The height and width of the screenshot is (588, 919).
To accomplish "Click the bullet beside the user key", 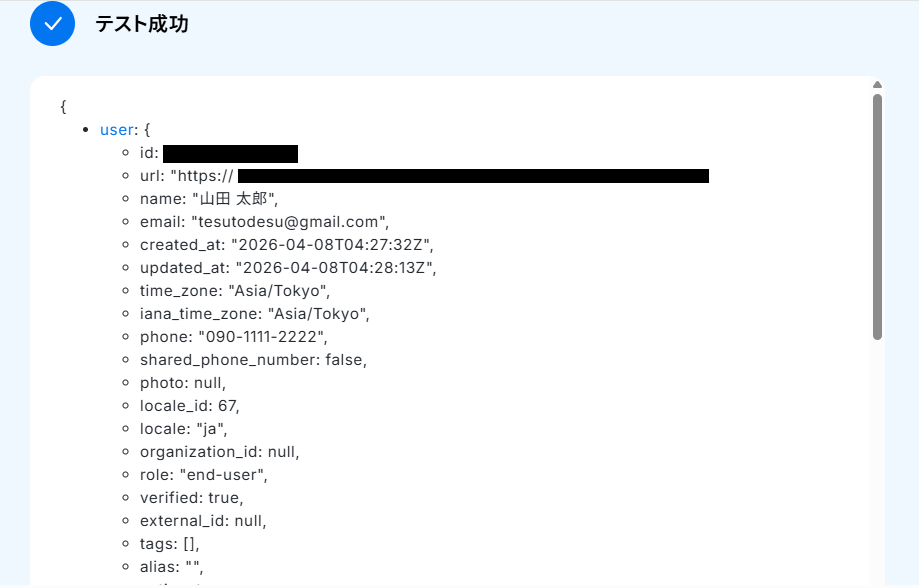I will (87, 130).
